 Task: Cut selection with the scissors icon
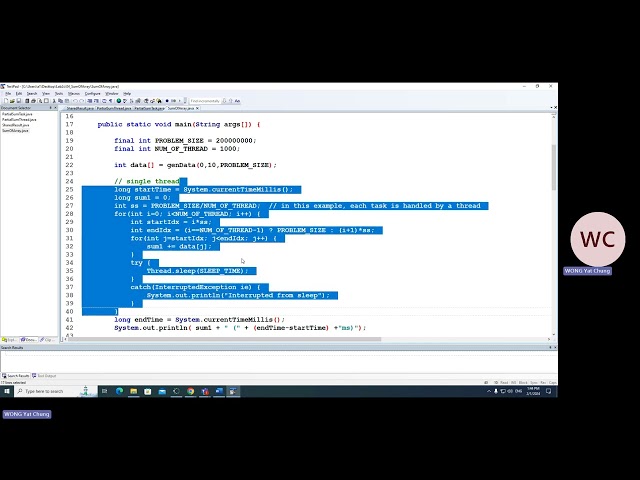click(54, 101)
